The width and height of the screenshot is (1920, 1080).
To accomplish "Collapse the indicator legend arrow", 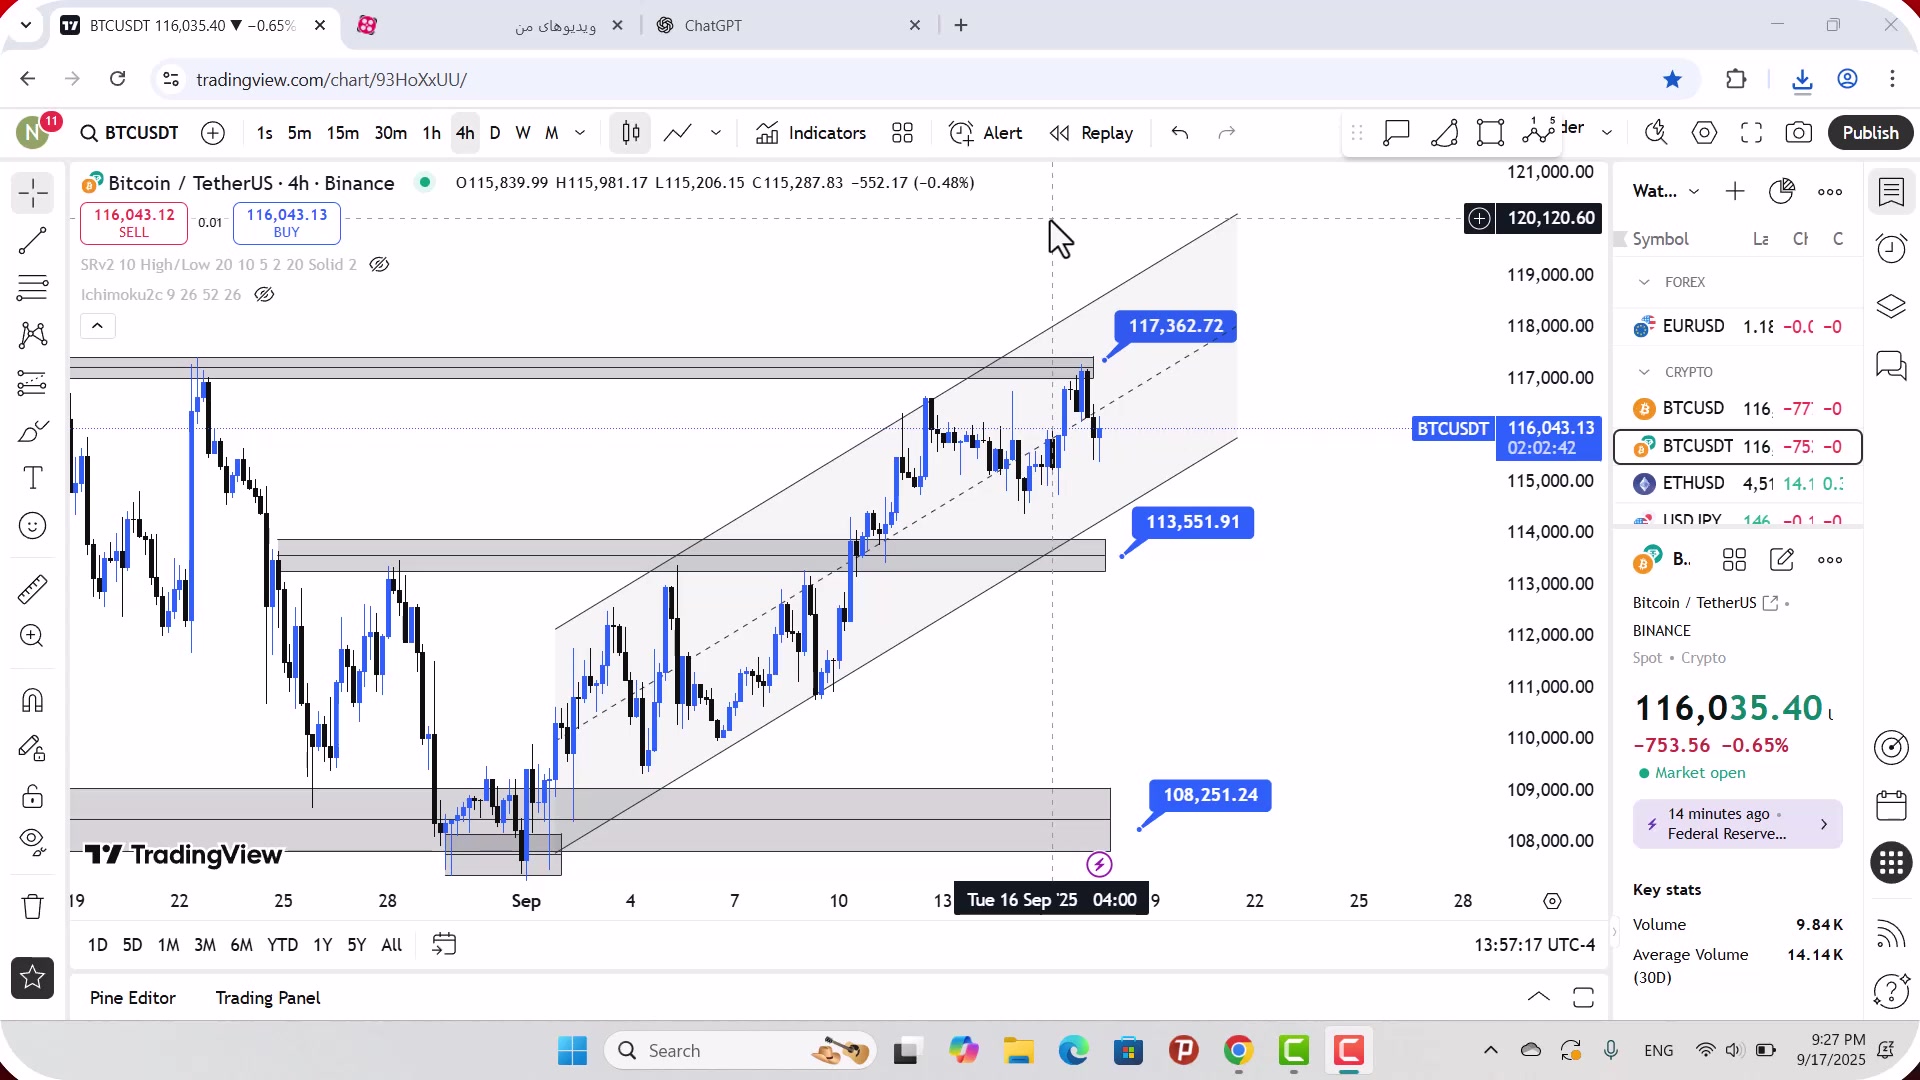I will coord(97,326).
